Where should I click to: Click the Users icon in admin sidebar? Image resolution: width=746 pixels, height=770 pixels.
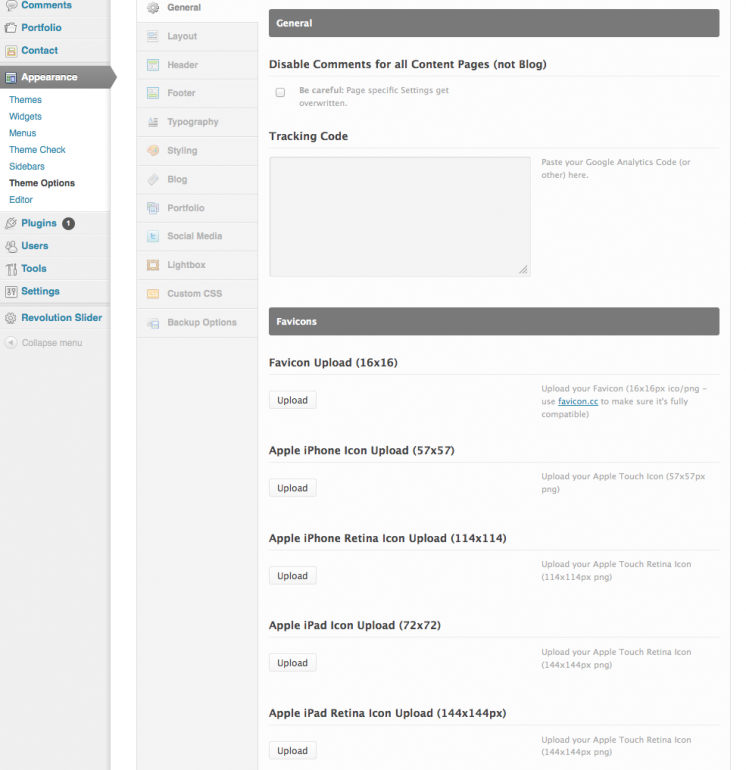coord(11,246)
